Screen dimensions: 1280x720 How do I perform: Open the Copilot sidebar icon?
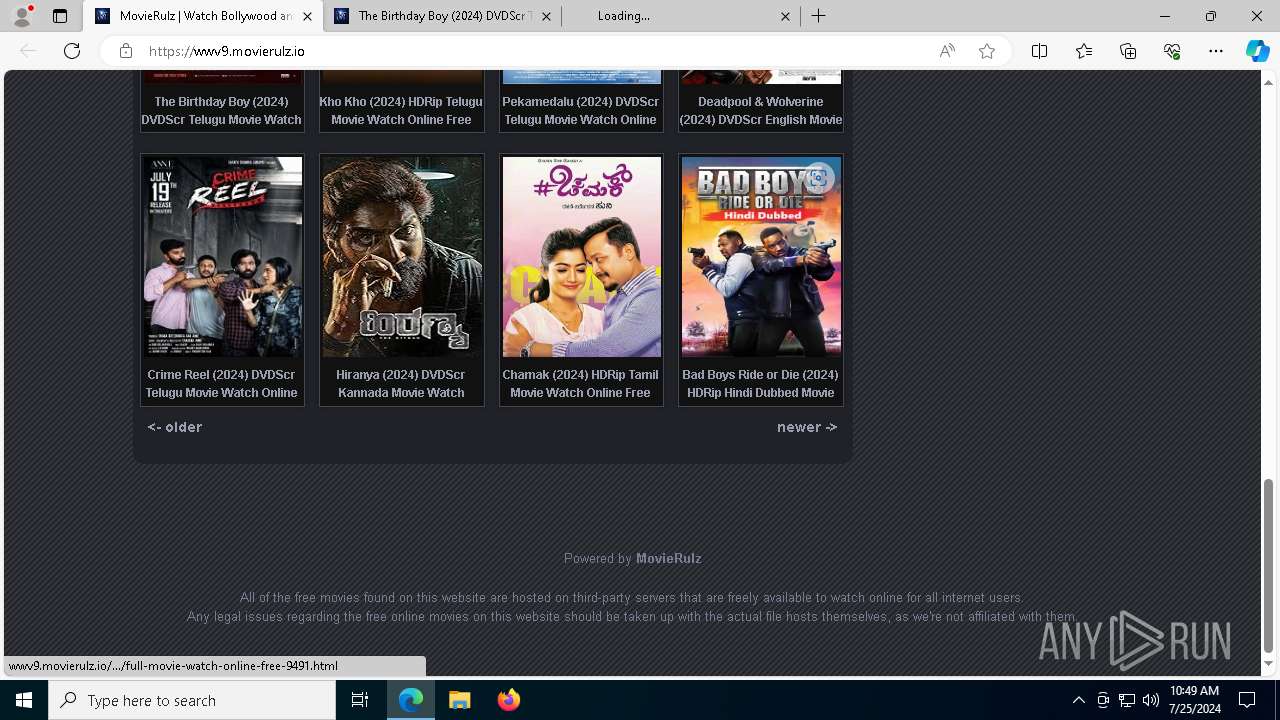point(1257,51)
